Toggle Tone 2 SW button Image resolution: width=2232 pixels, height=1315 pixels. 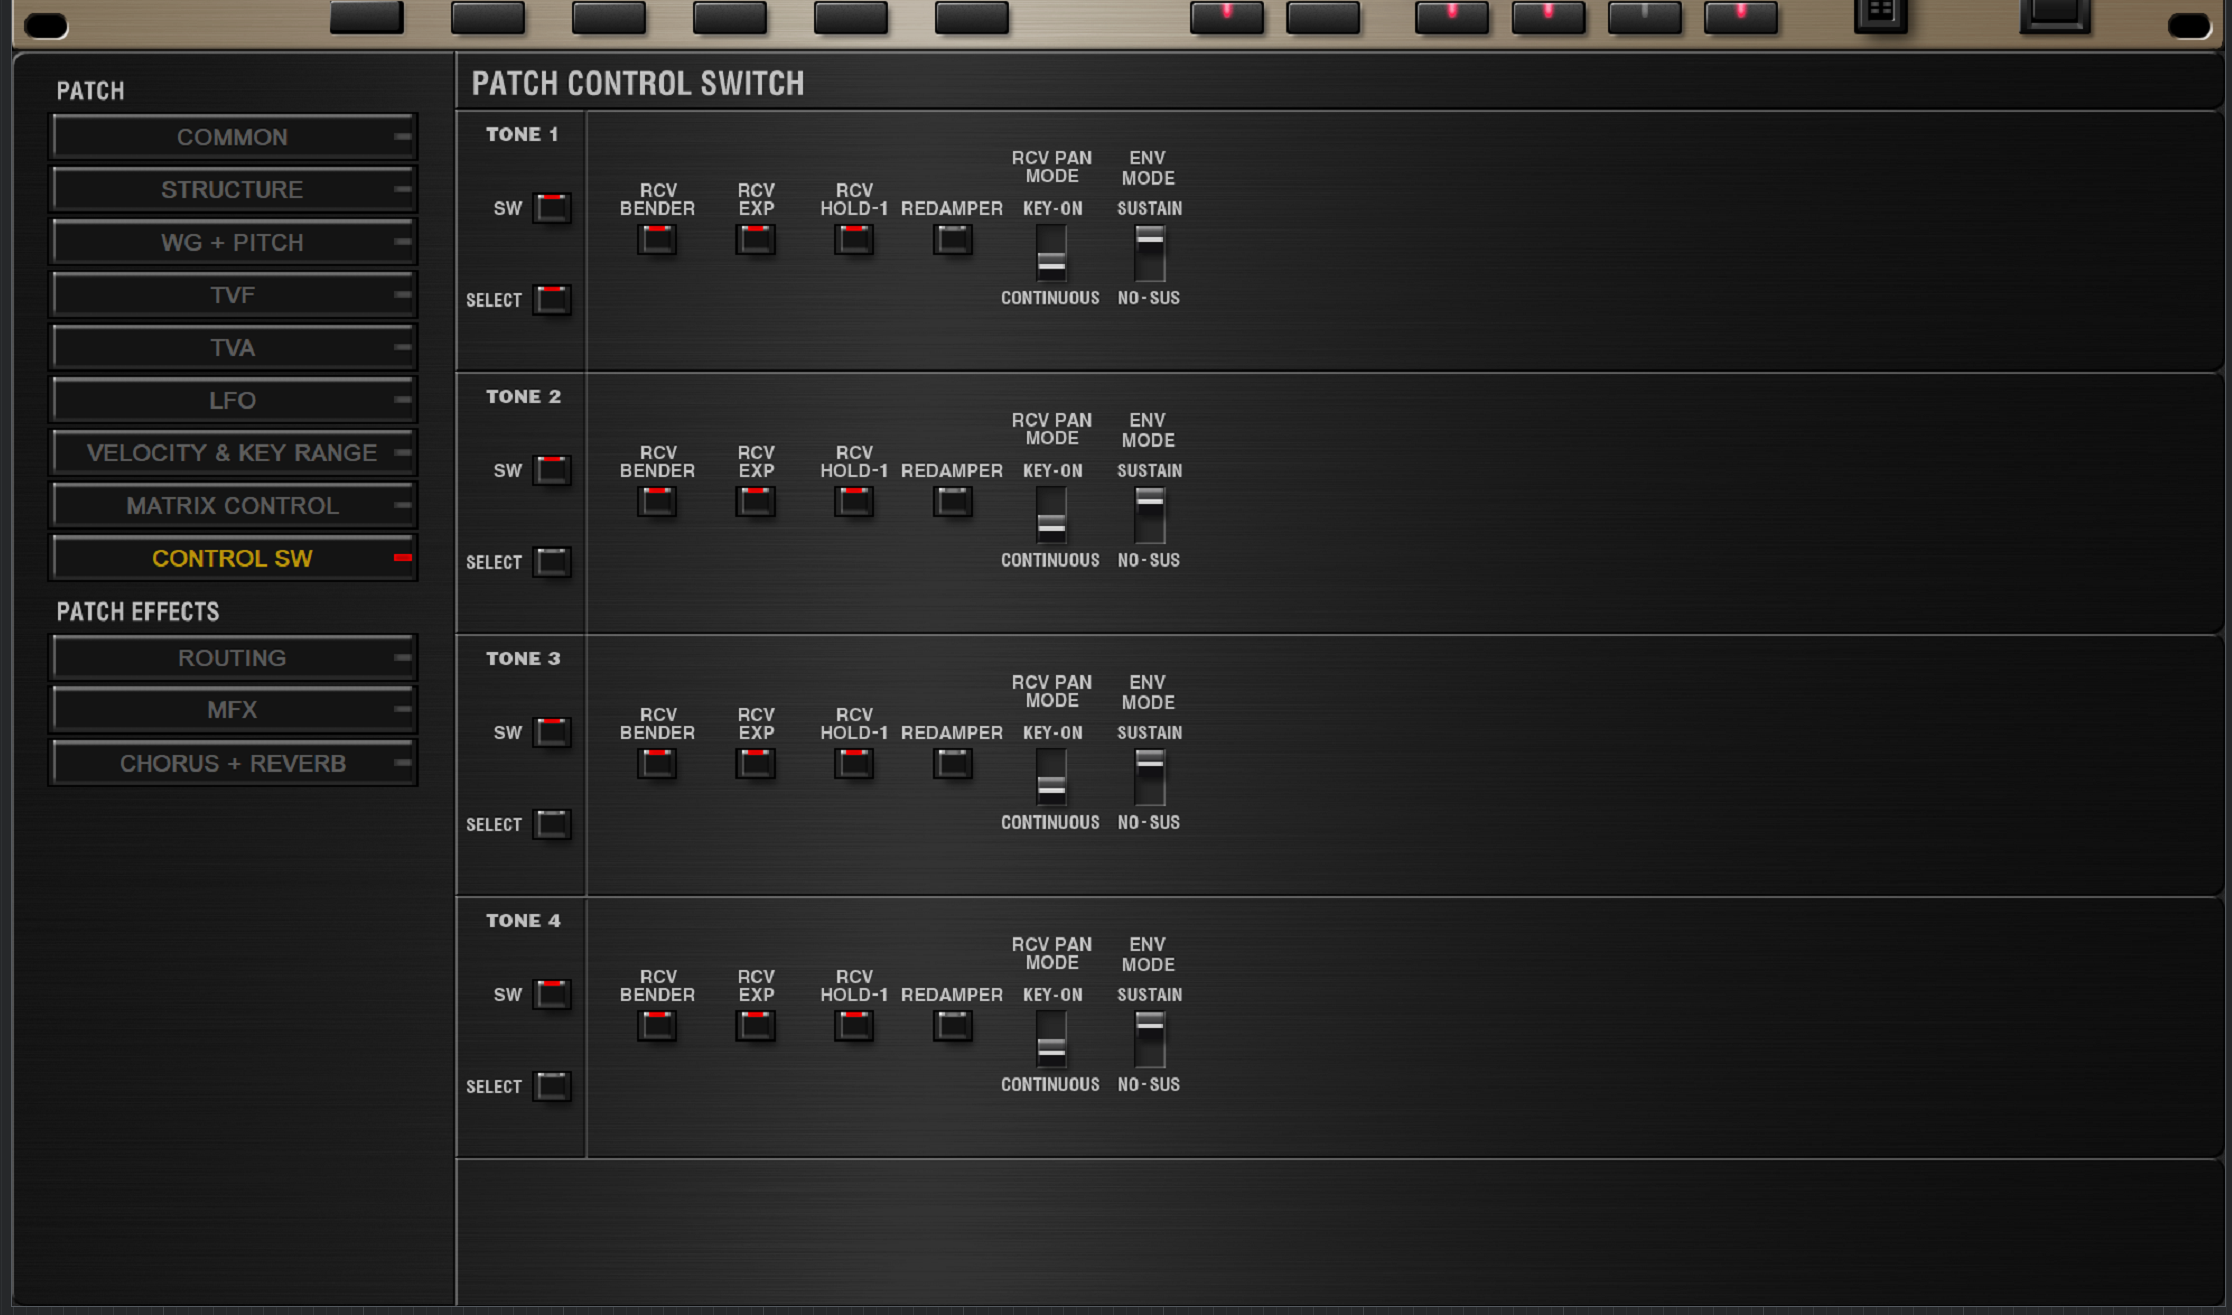coord(551,470)
